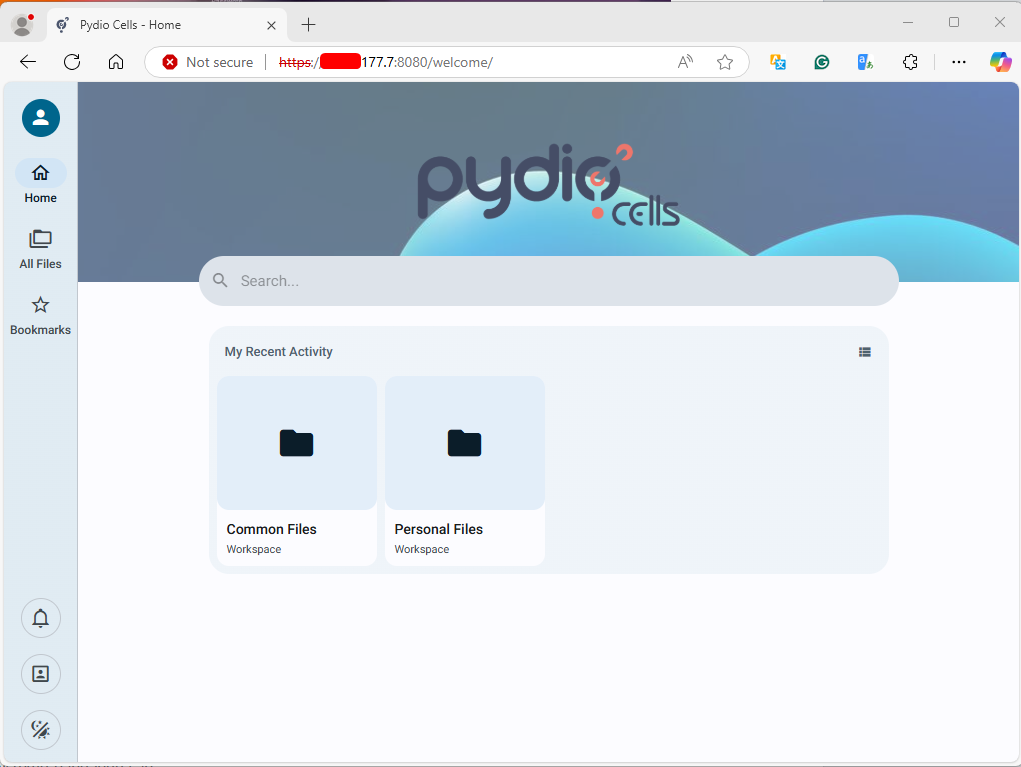Image resolution: width=1021 pixels, height=767 pixels.
Task: Click the URL in the address bar
Action: coord(385,62)
